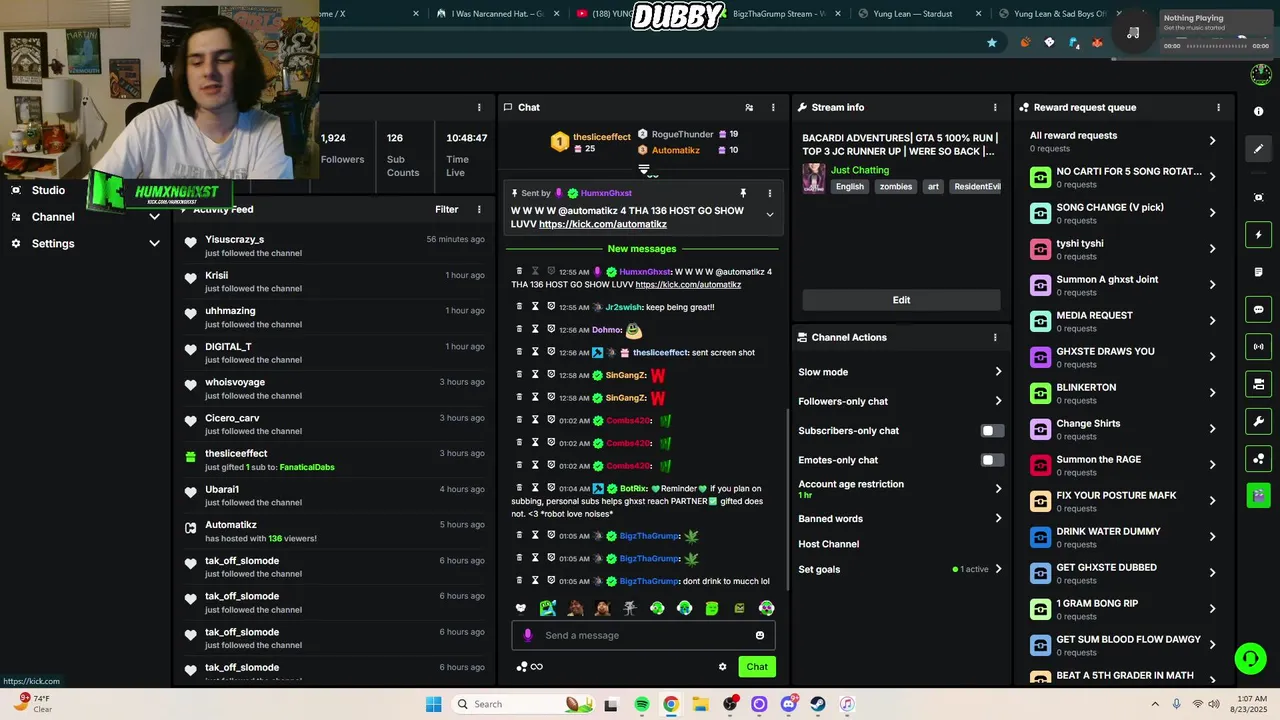The image size is (1280, 720).
Task: Click the channel points icon below message box
Action: (521, 667)
